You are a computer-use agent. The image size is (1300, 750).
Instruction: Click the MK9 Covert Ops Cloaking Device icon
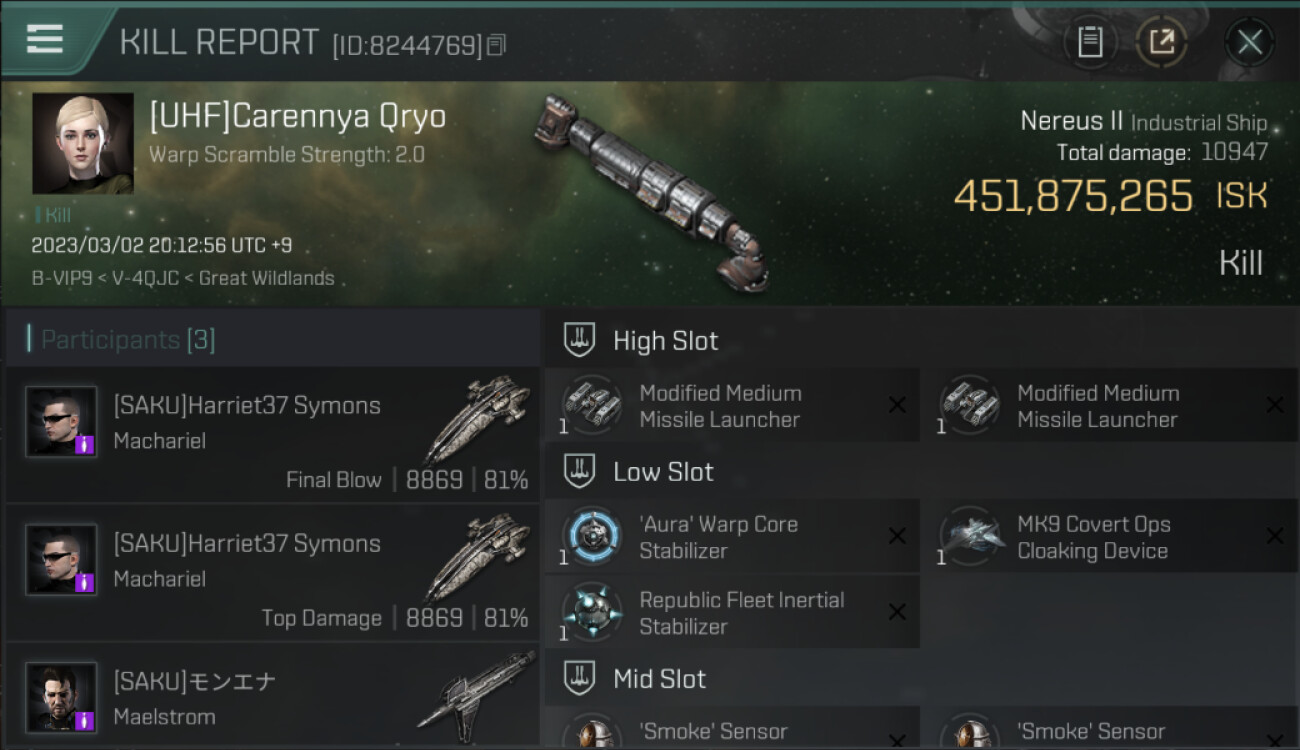(x=970, y=537)
